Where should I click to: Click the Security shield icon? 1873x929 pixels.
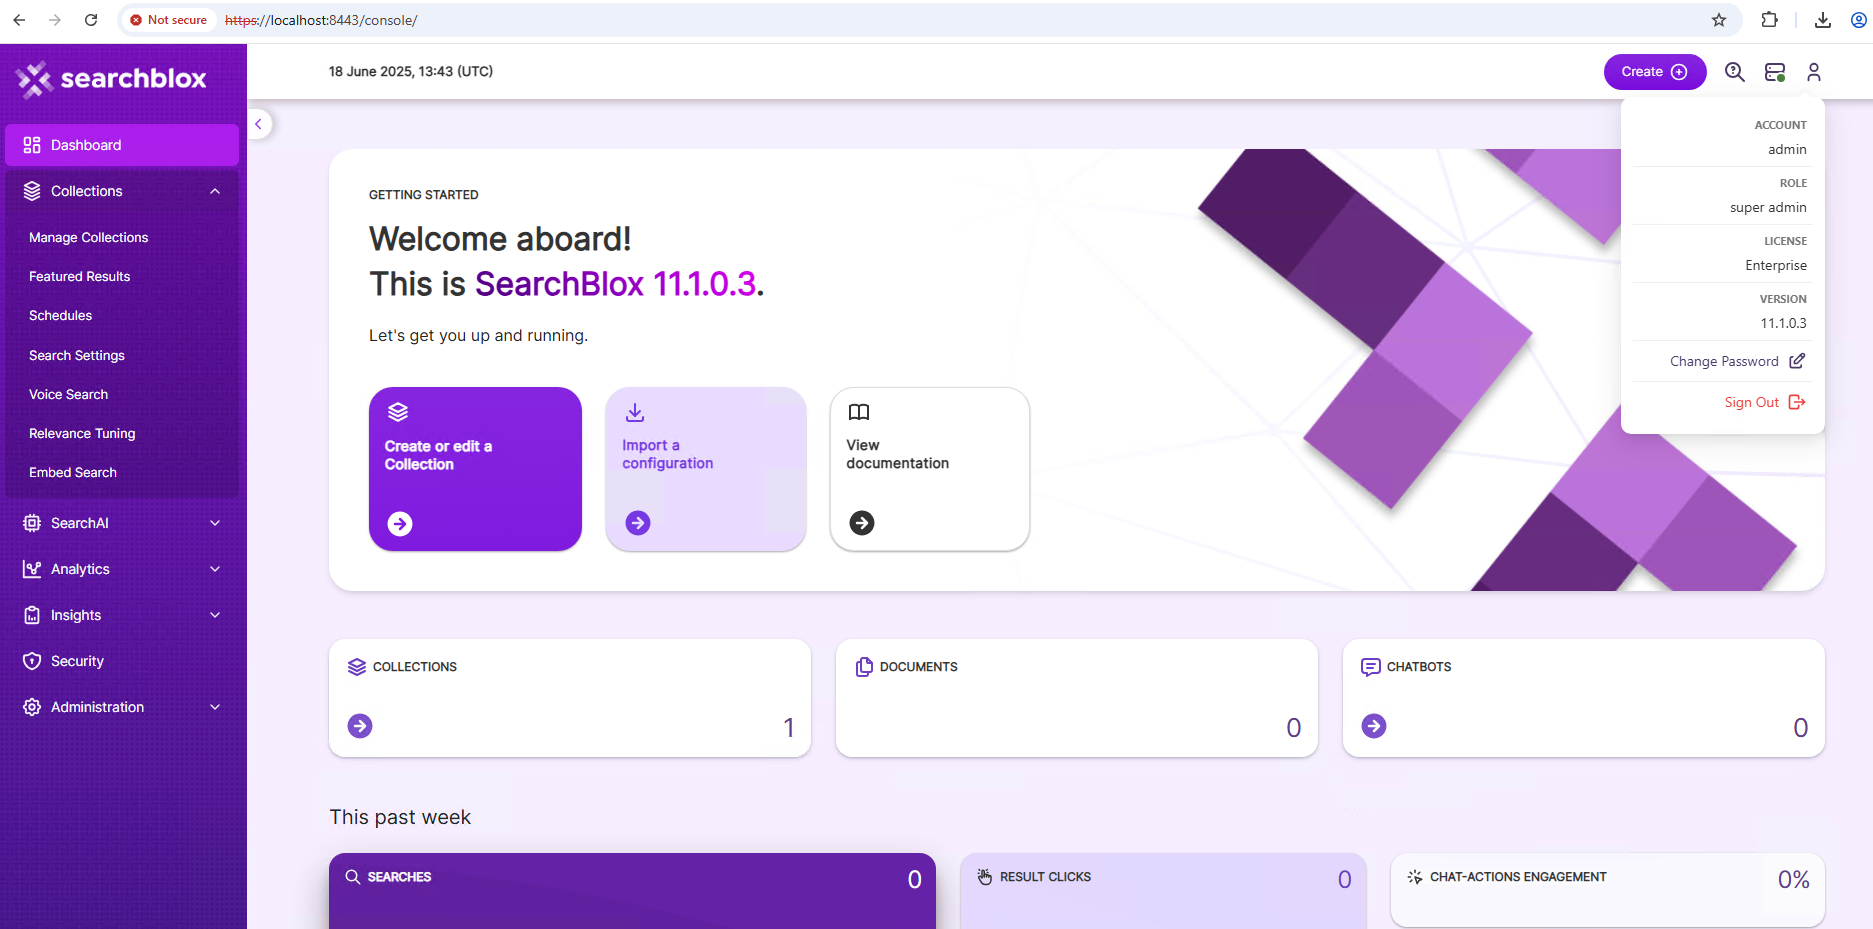pyautogui.click(x=32, y=661)
